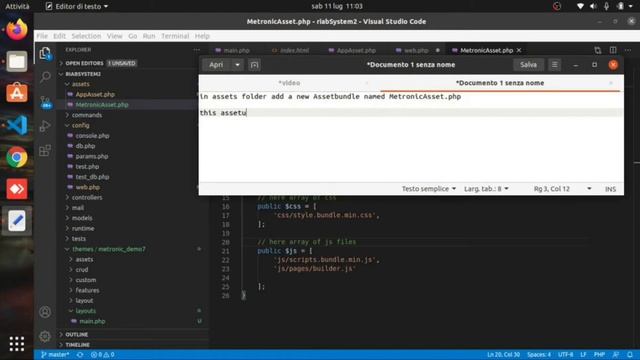Image resolution: width=640 pixels, height=360 pixels.
Task: Open the Terminal menu
Action: point(175,36)
